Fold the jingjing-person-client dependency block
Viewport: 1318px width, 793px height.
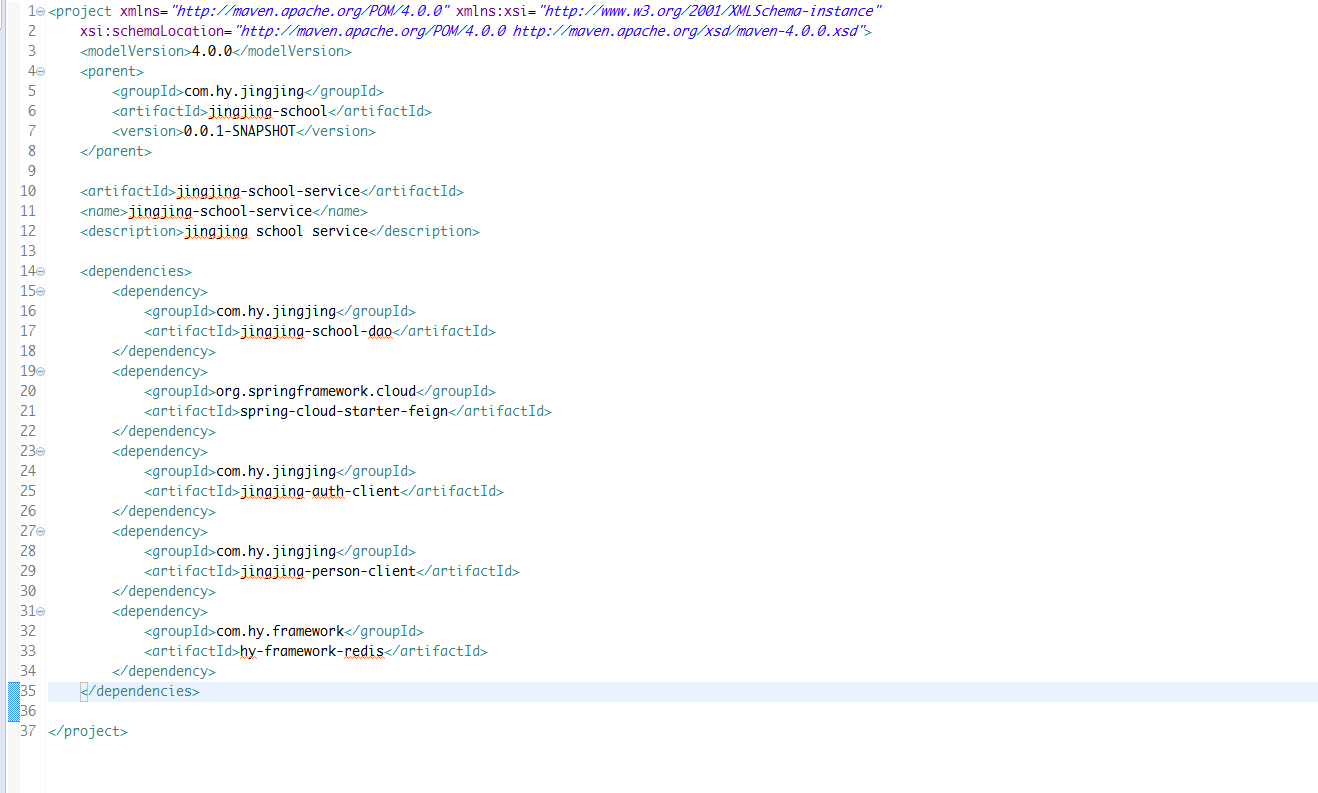coord(41,531)
